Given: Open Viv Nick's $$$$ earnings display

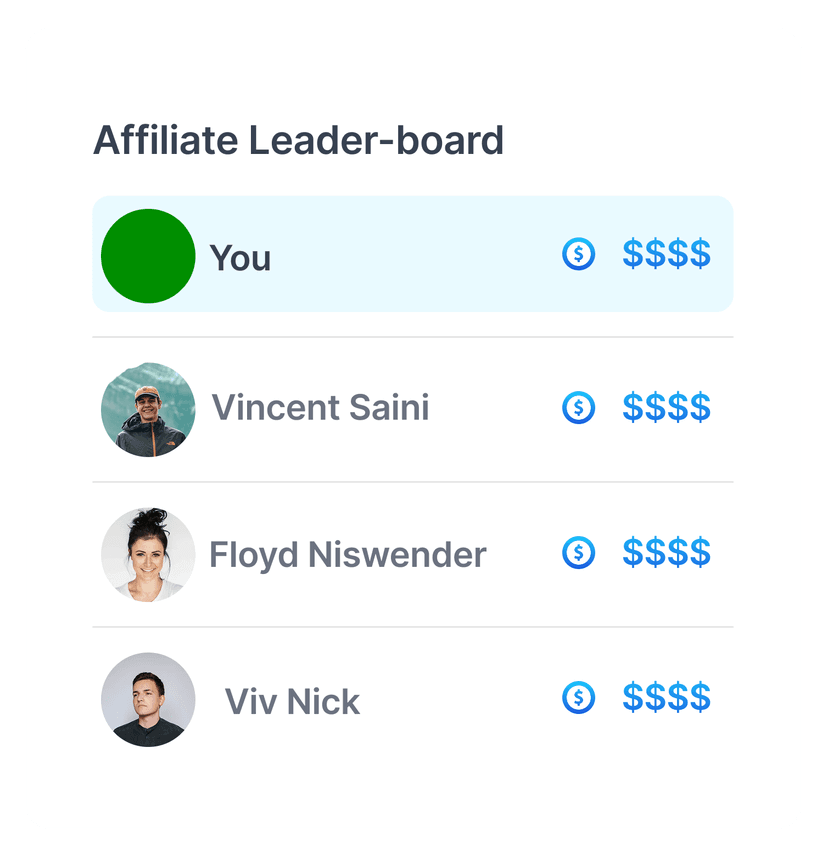Looking at the screenshot, I should pos(666,699).
